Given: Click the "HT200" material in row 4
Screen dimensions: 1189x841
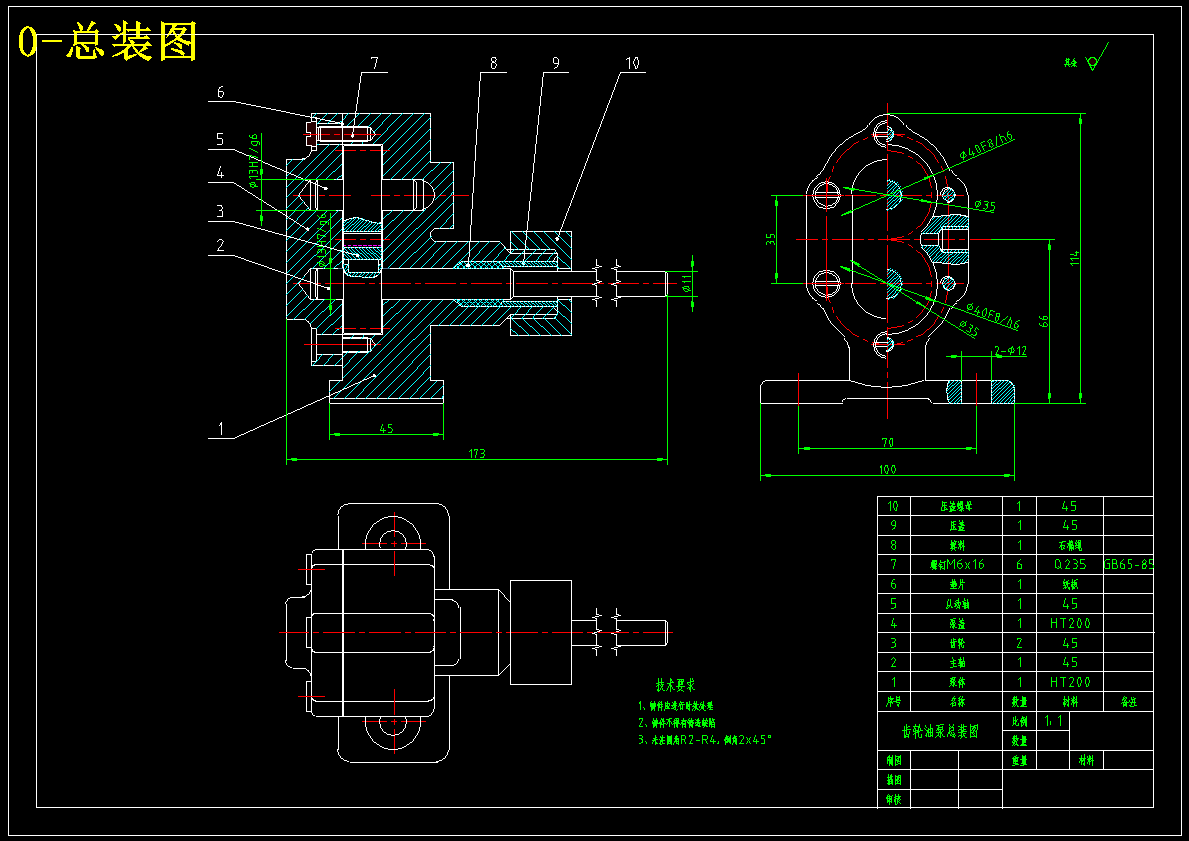Looking at the screenshot, I should (1070, 623).
